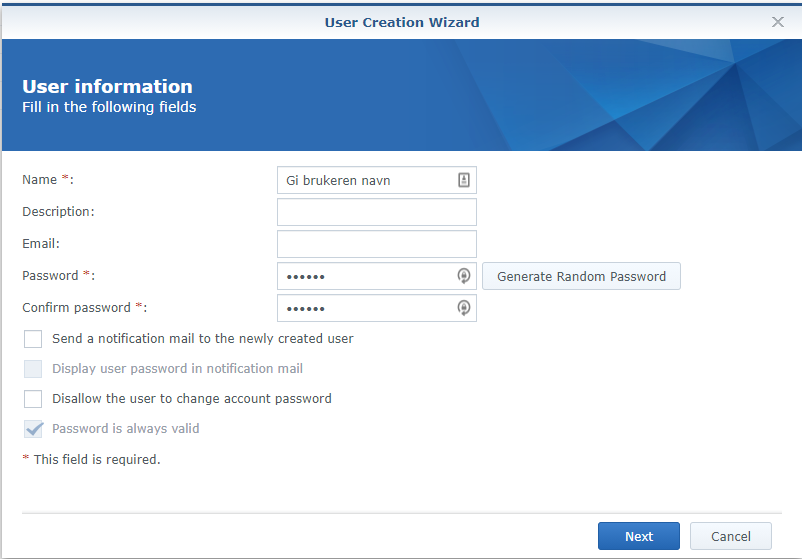This screenshot has width=802, height=559.
Task: Cancel the user creation wizard
Action: point(730,536)
